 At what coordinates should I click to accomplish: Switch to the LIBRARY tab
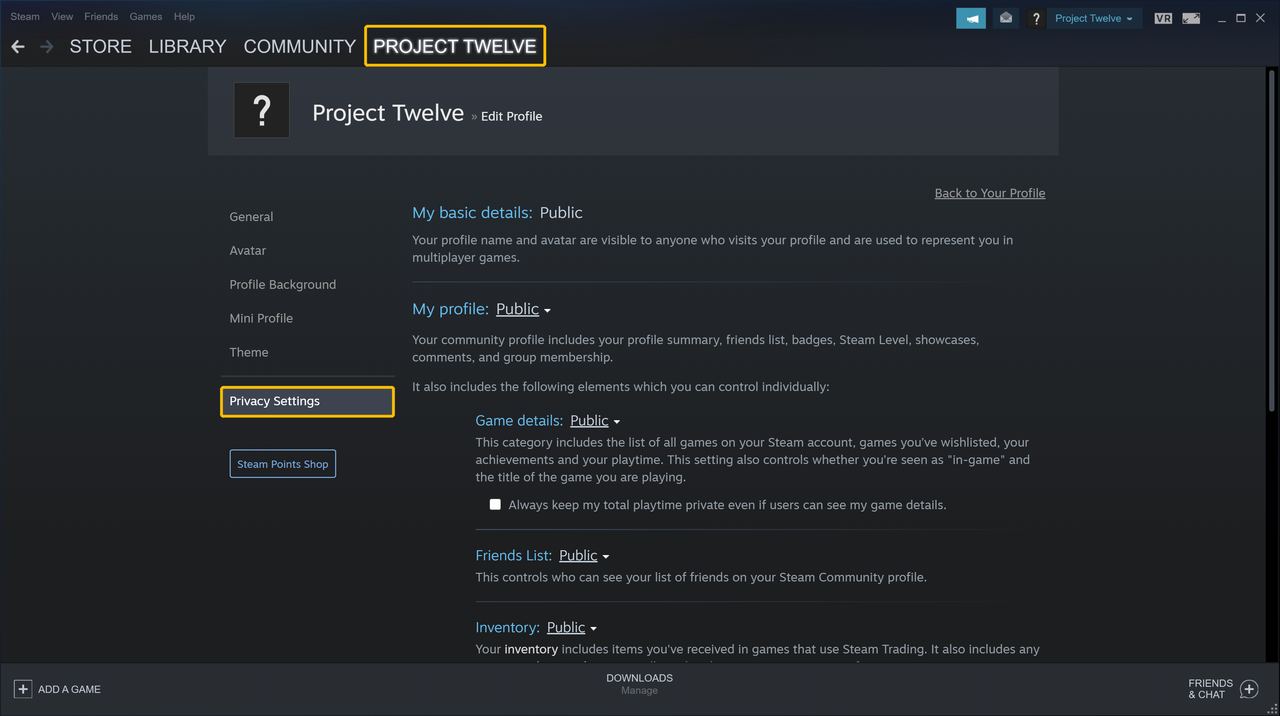(x=187, y=47)
